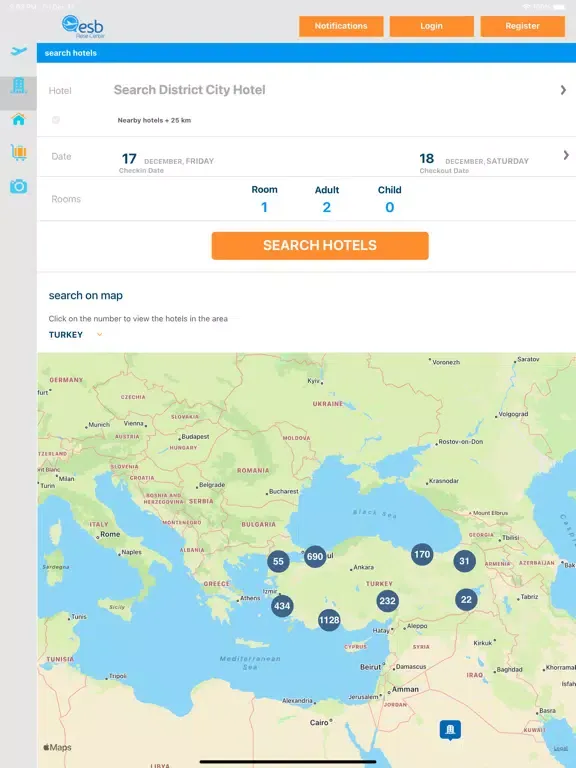Open the camera sidebar icon

pos(18,186)
